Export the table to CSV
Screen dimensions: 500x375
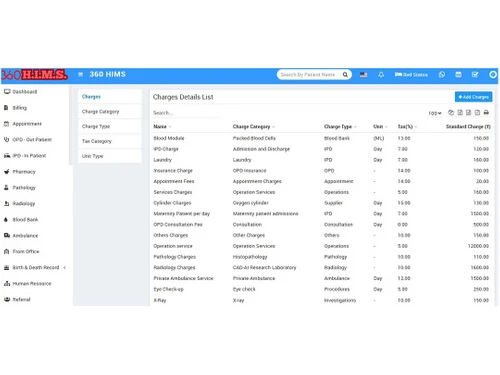click(x=469, y=113)
